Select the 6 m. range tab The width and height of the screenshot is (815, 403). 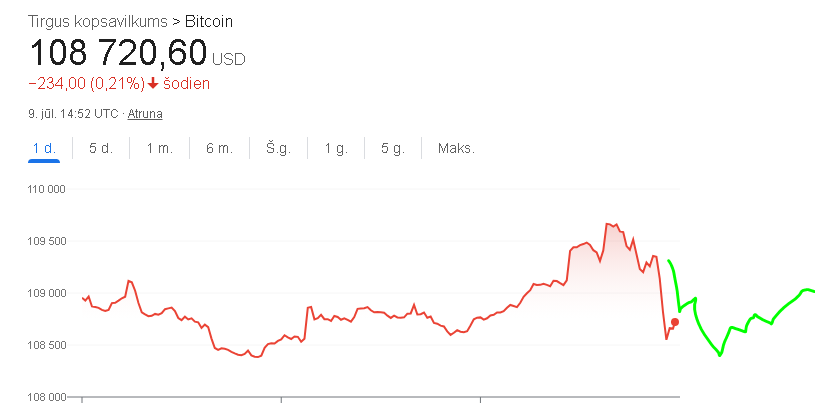click(219, 149)
